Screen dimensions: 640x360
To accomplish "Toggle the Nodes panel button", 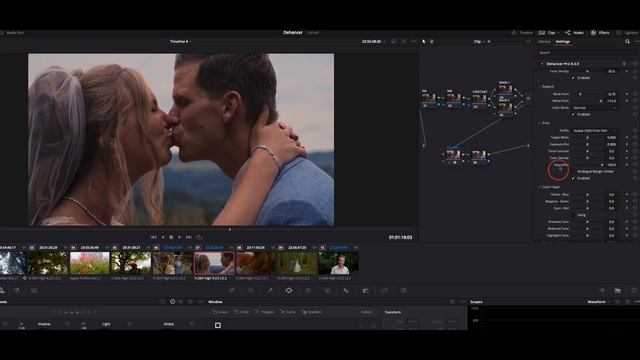I will [574, 33].
